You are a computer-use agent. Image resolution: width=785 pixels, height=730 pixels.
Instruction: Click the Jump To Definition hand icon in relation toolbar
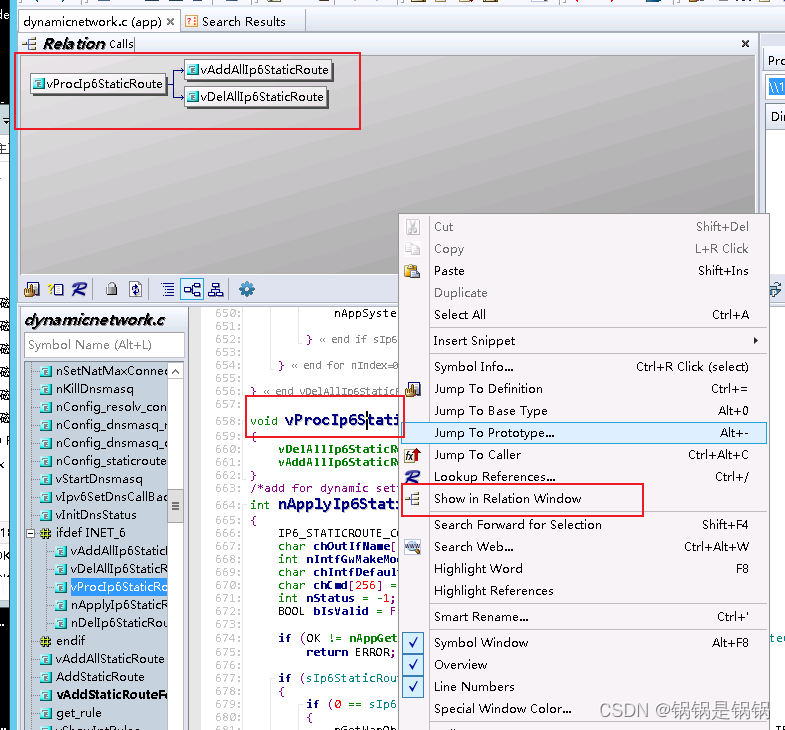[32, 289]
